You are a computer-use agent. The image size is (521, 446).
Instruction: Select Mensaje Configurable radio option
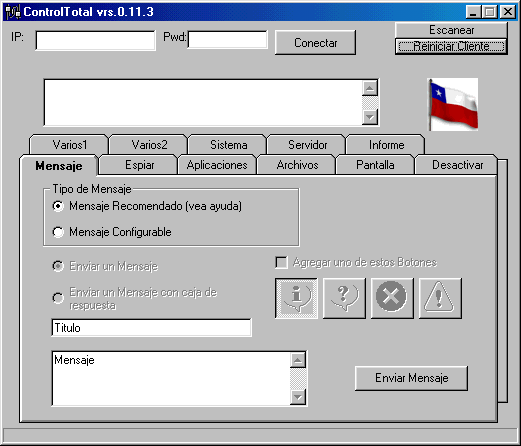tap(58, 232)
